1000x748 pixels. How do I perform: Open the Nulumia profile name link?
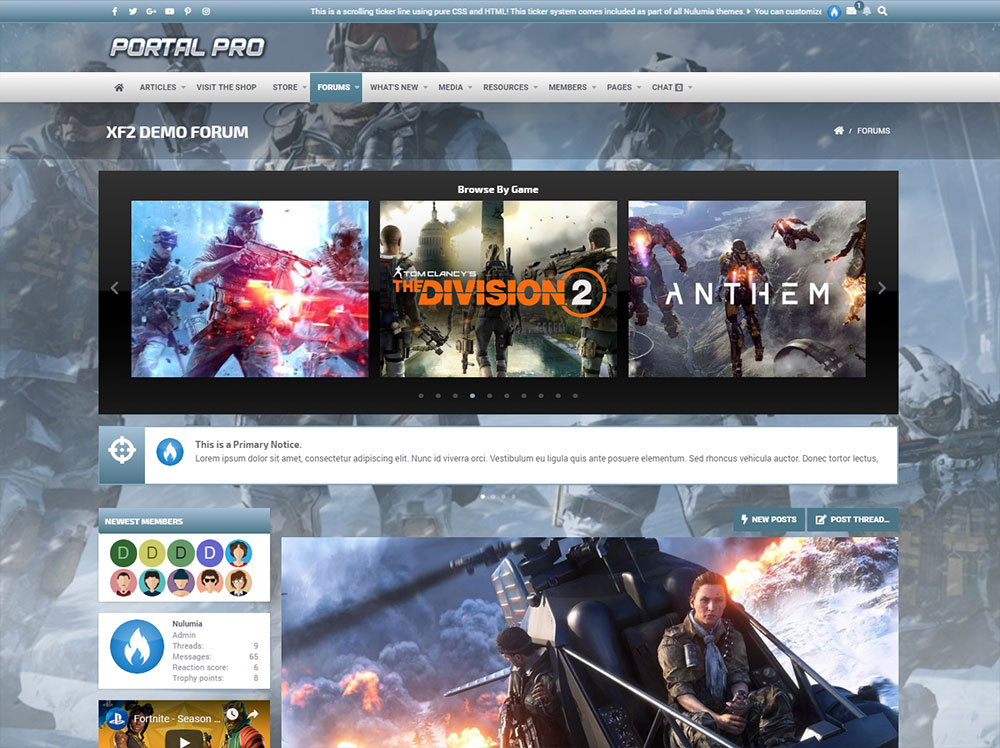[x=187, y=624]
